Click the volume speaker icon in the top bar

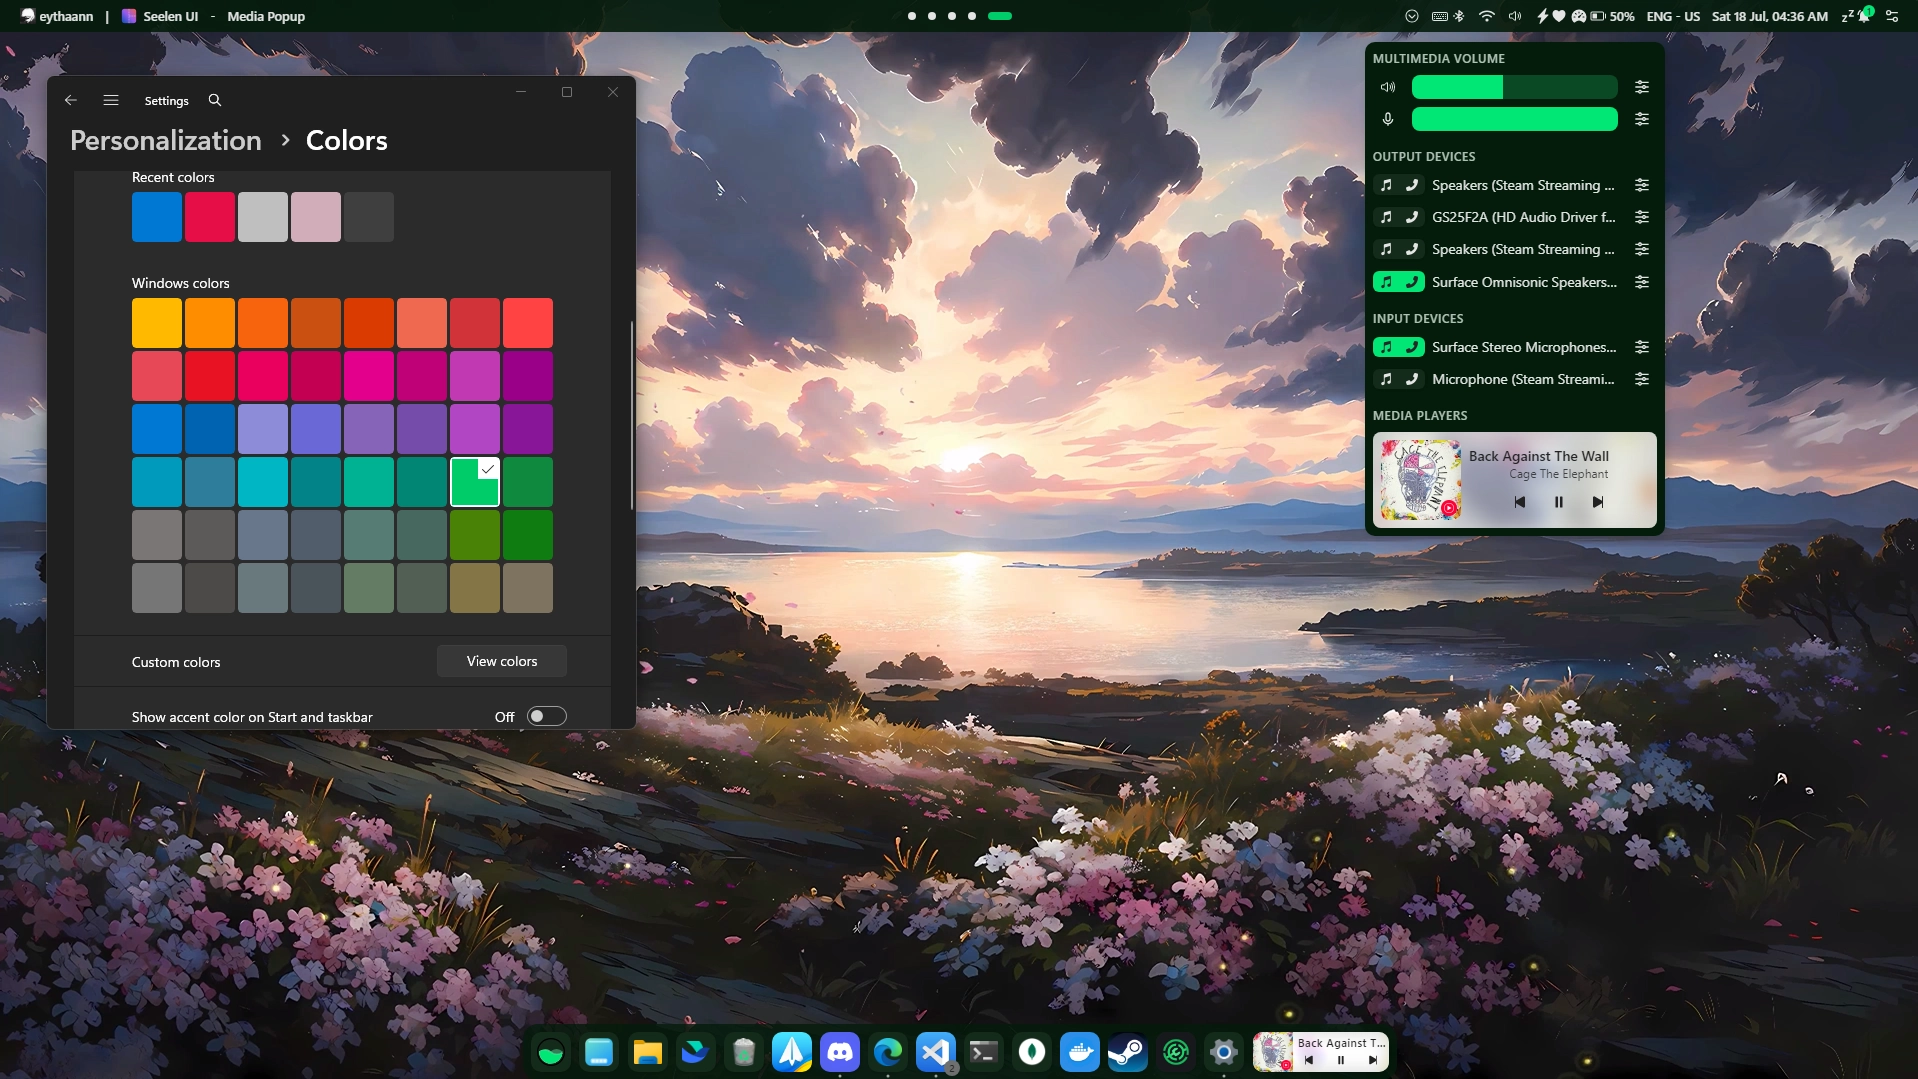[1515, 16]
